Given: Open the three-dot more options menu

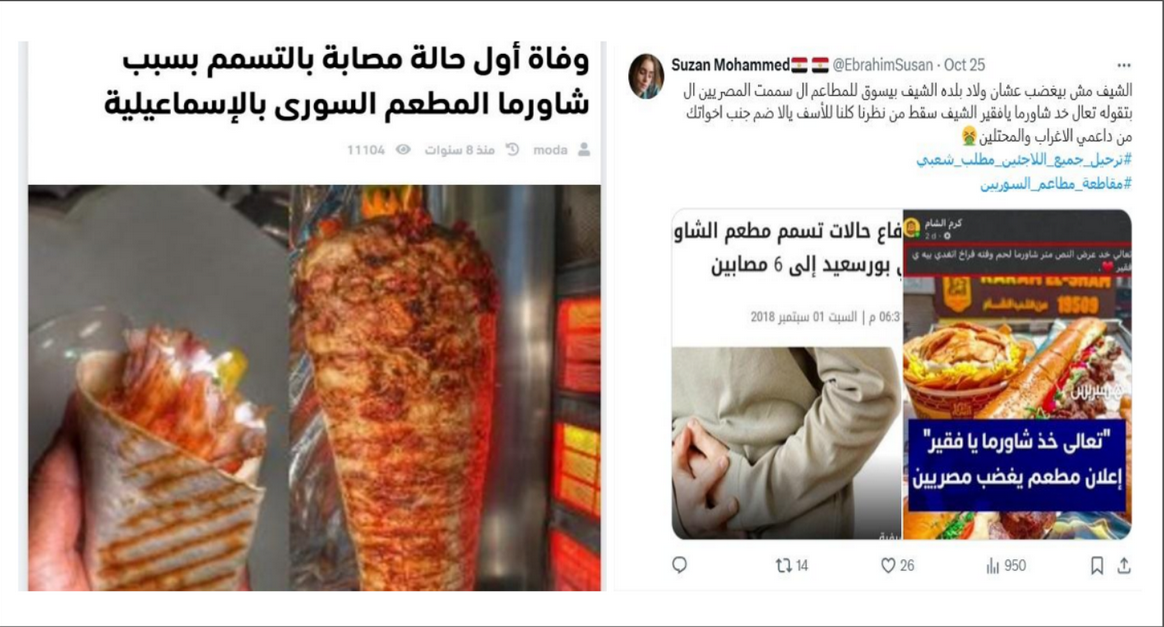Looking at the screenshot, I should (1124, 65).
